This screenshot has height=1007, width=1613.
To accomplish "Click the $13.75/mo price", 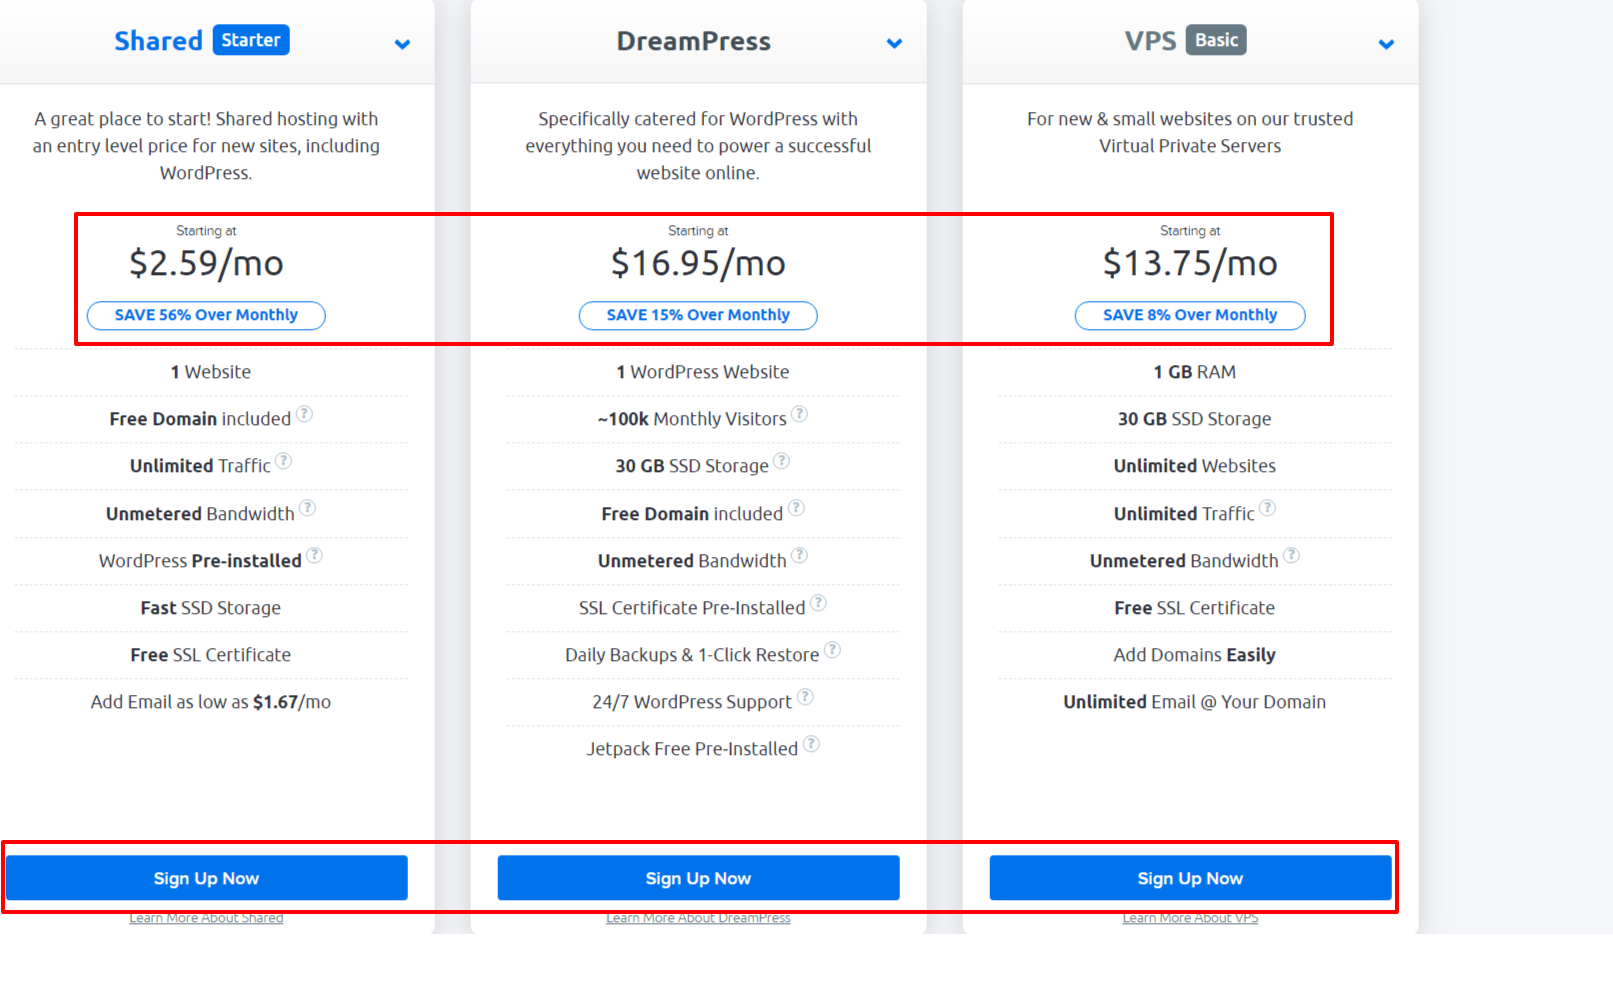I will tap(1190, 263).
